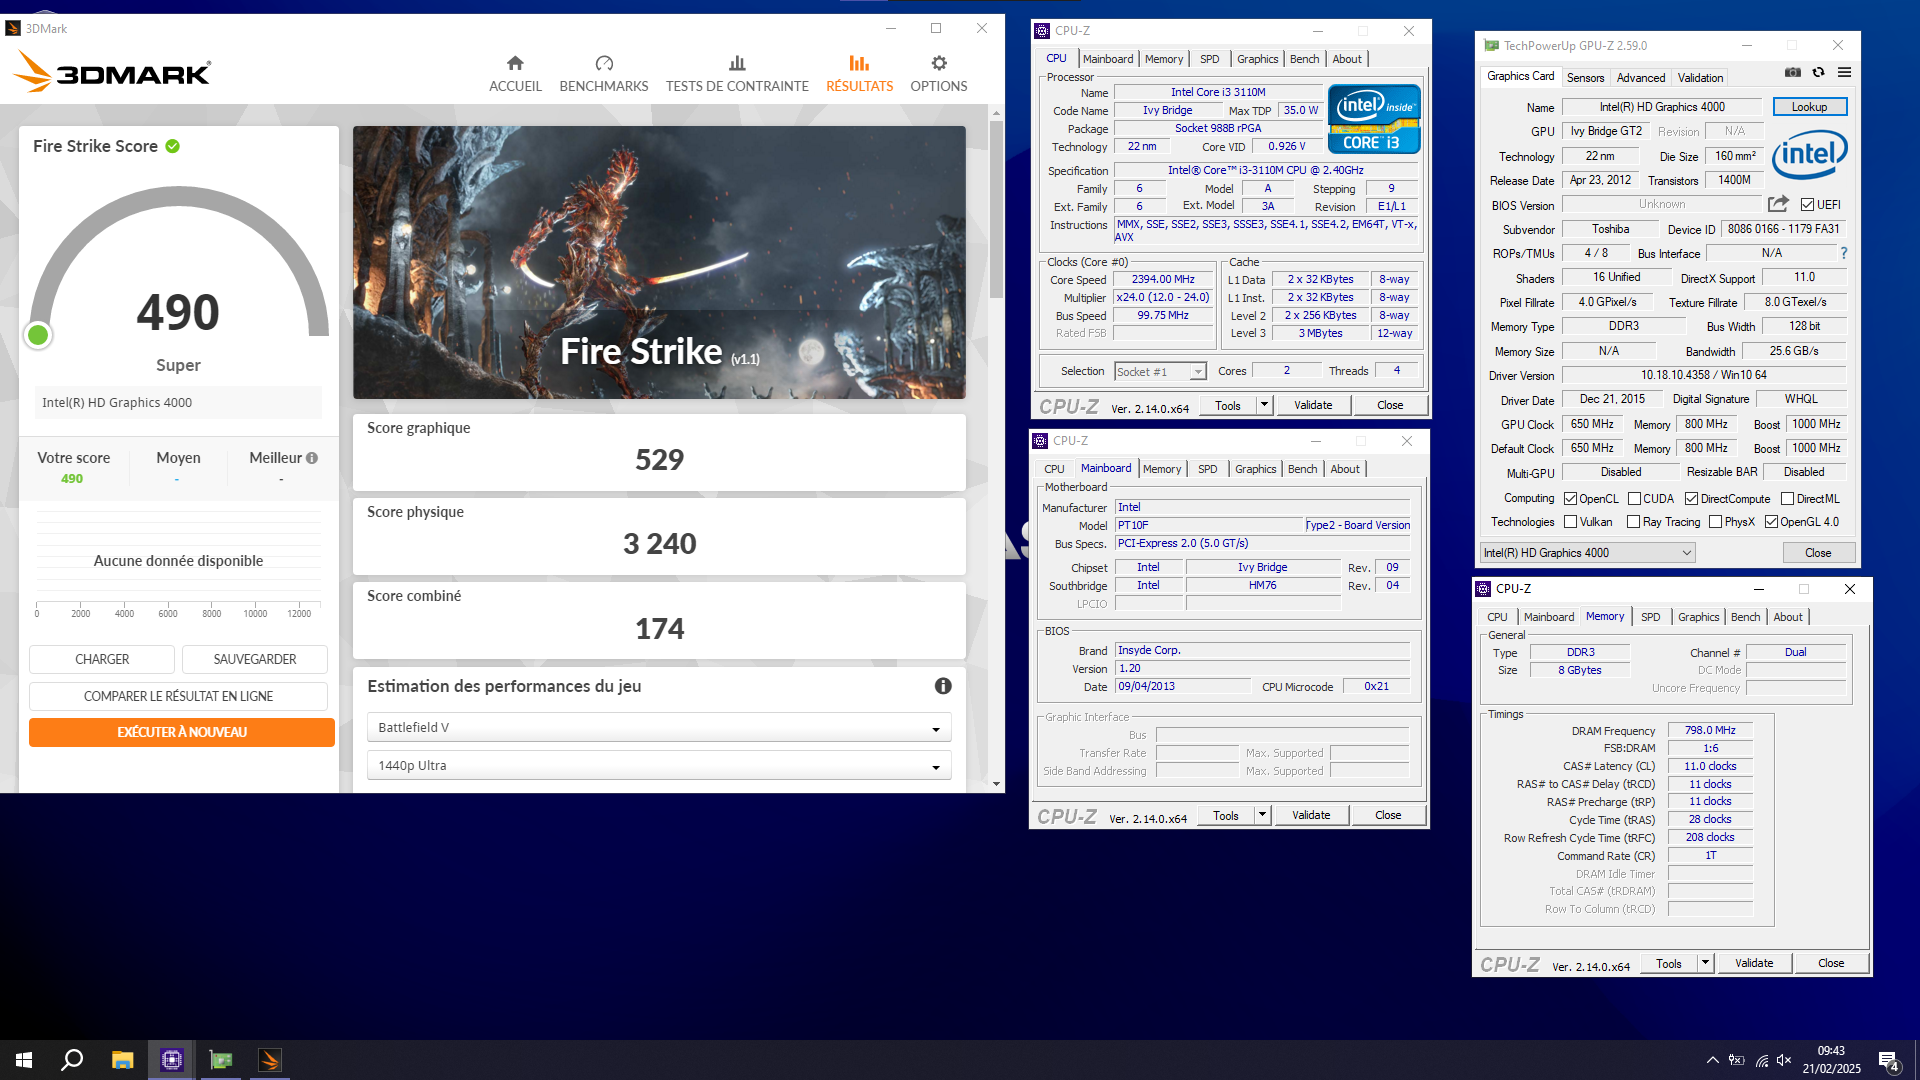Switch to Advanced tab in GPU-Z
The height and width of the screenshot is (1080, 1920).
point(1641,78)
